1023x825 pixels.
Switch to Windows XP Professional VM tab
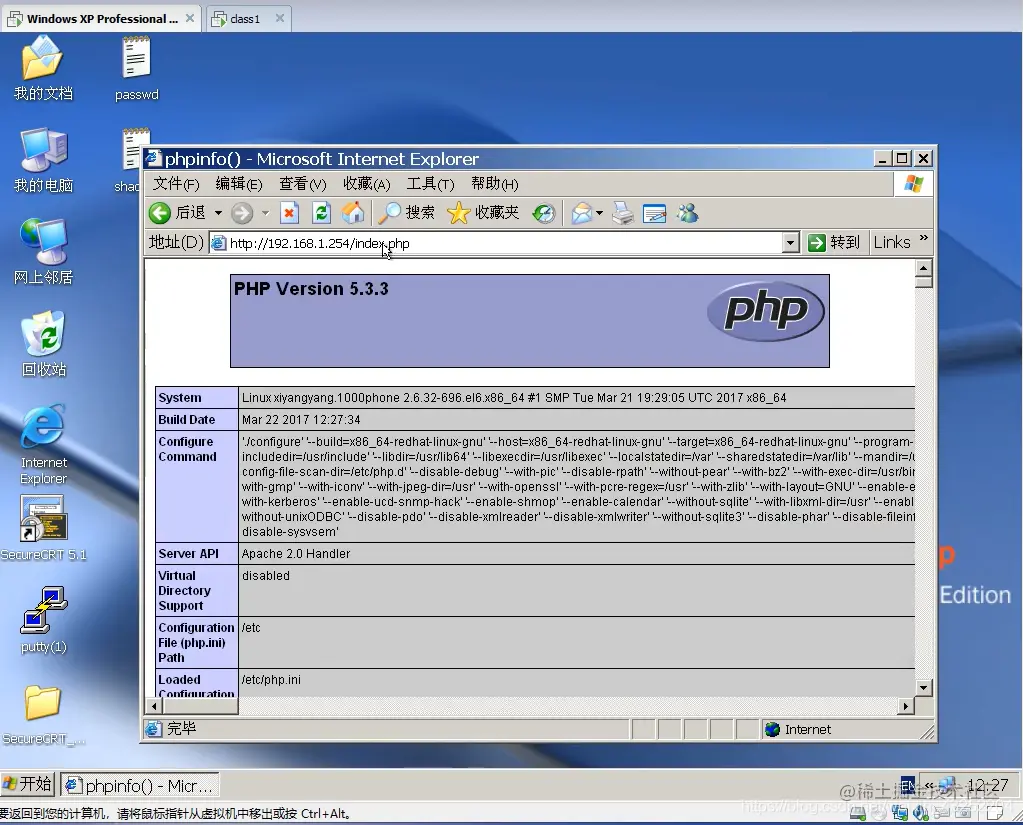(x=102, y=19)
